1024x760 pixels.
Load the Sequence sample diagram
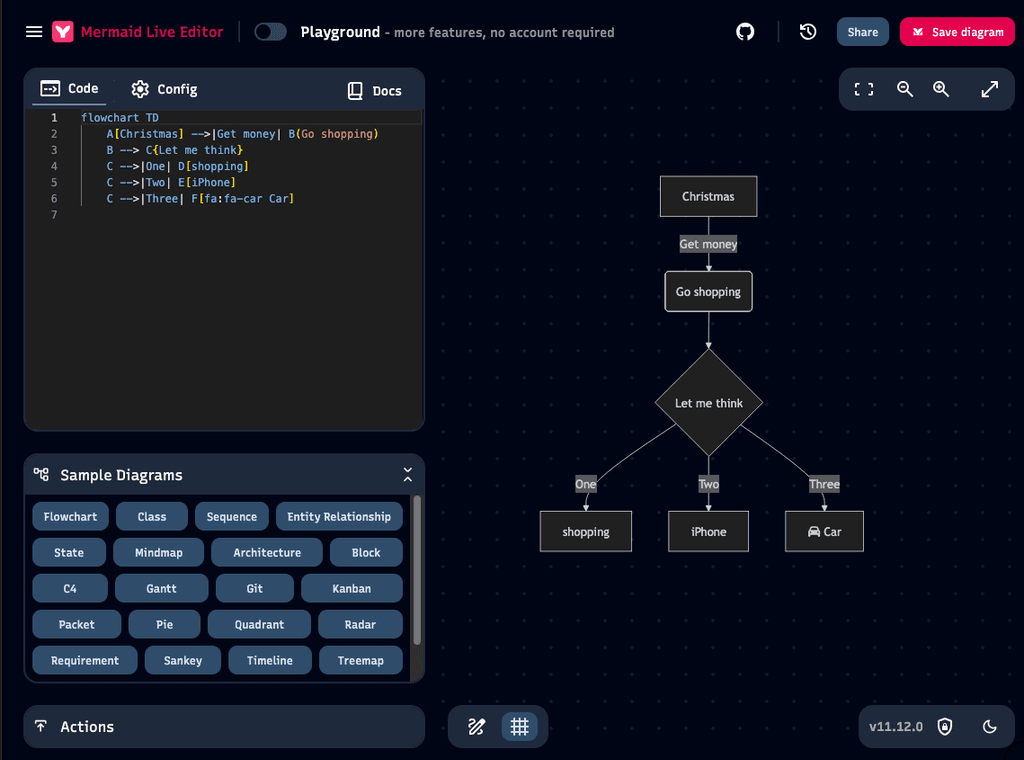232,517
